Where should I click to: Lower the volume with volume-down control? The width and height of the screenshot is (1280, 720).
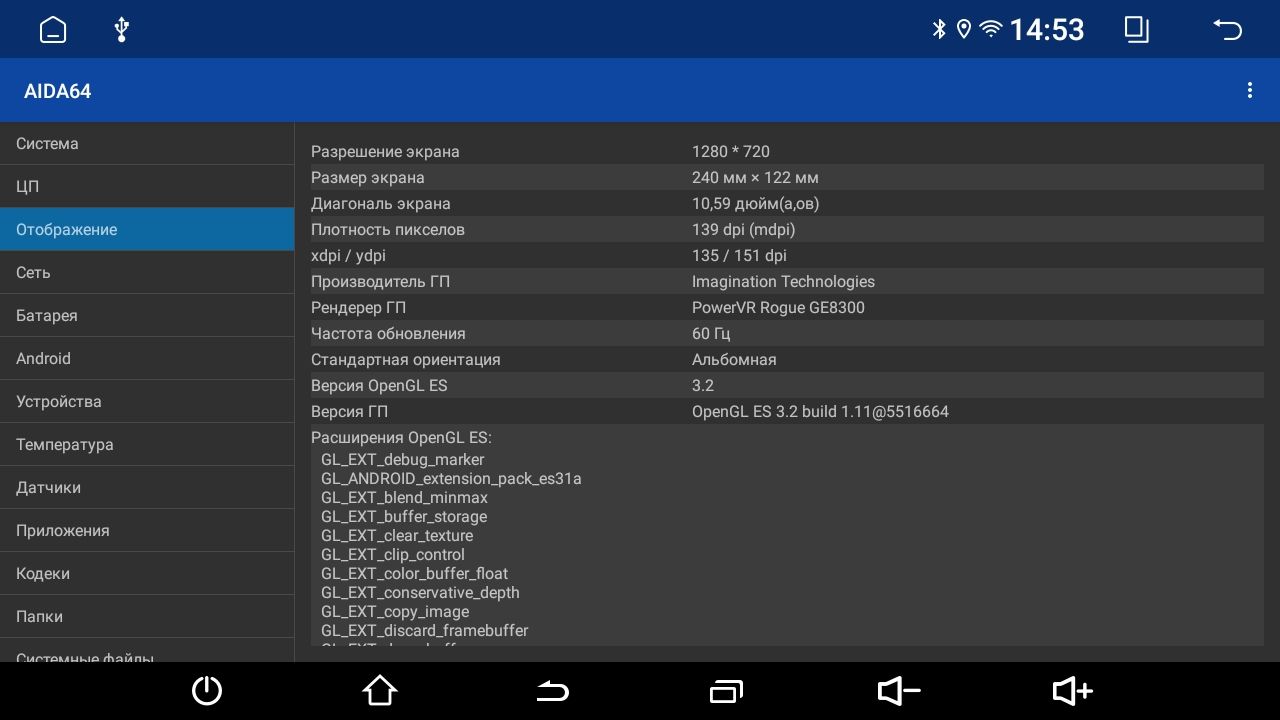(898, 691)
